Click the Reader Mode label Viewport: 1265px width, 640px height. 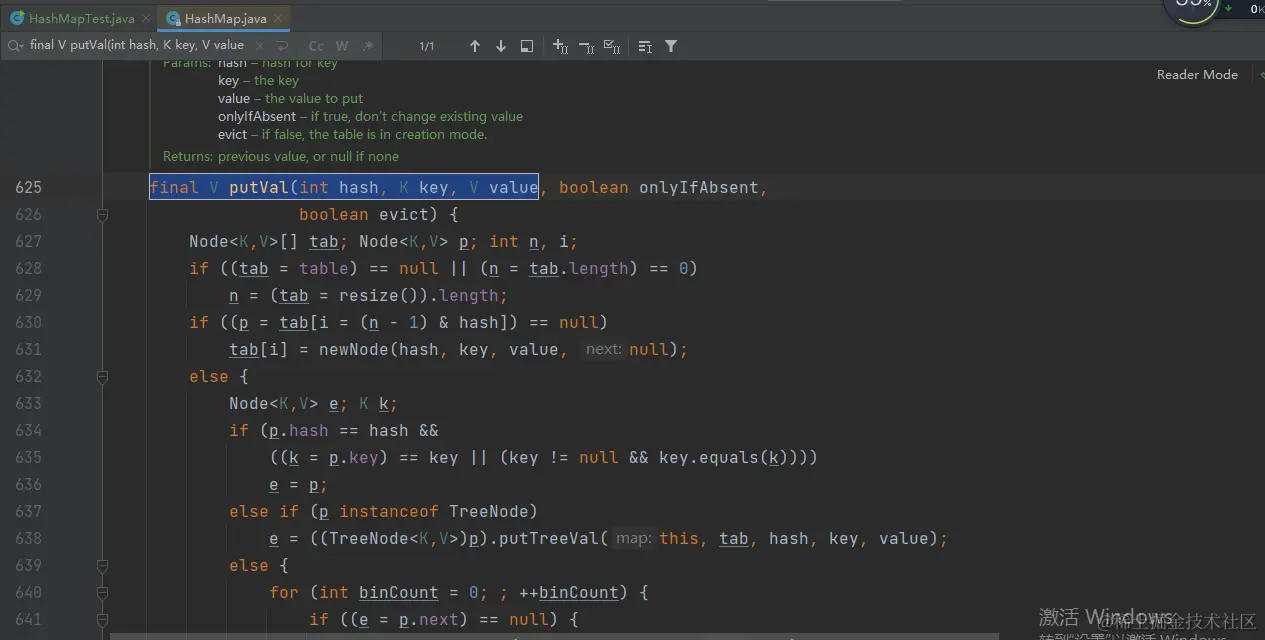point(1197,74)
